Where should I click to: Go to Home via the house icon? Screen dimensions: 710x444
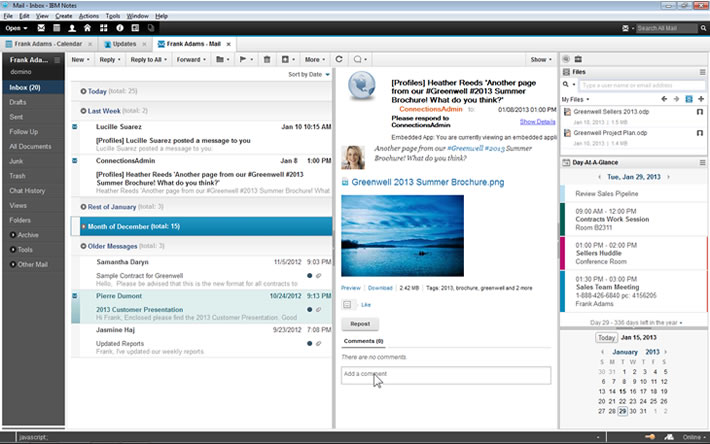[87, 28]
